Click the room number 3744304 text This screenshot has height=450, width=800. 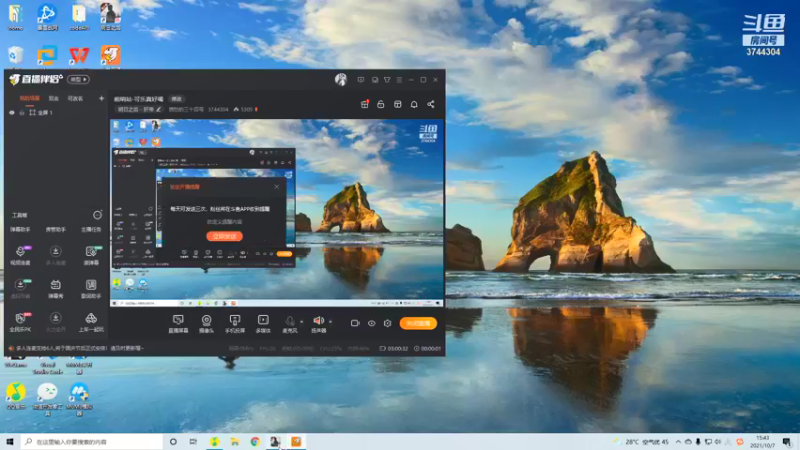(x=218, y=109)
